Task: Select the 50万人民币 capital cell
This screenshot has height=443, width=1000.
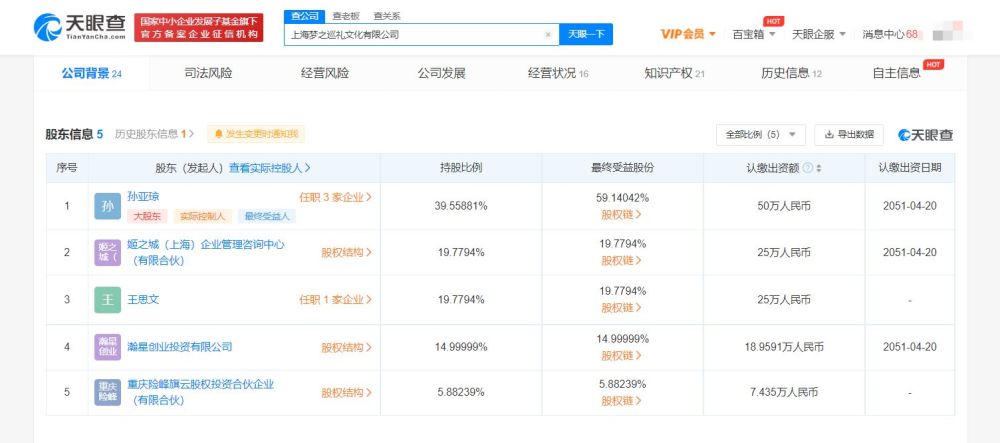Action: click(x=784, y=206)
